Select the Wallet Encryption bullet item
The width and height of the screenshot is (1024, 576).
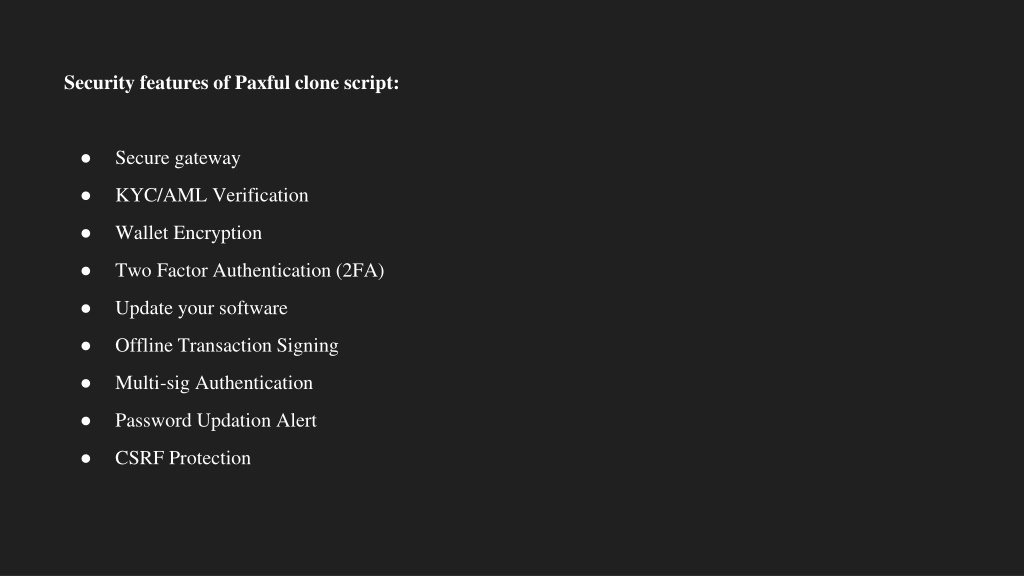[188, 233]
